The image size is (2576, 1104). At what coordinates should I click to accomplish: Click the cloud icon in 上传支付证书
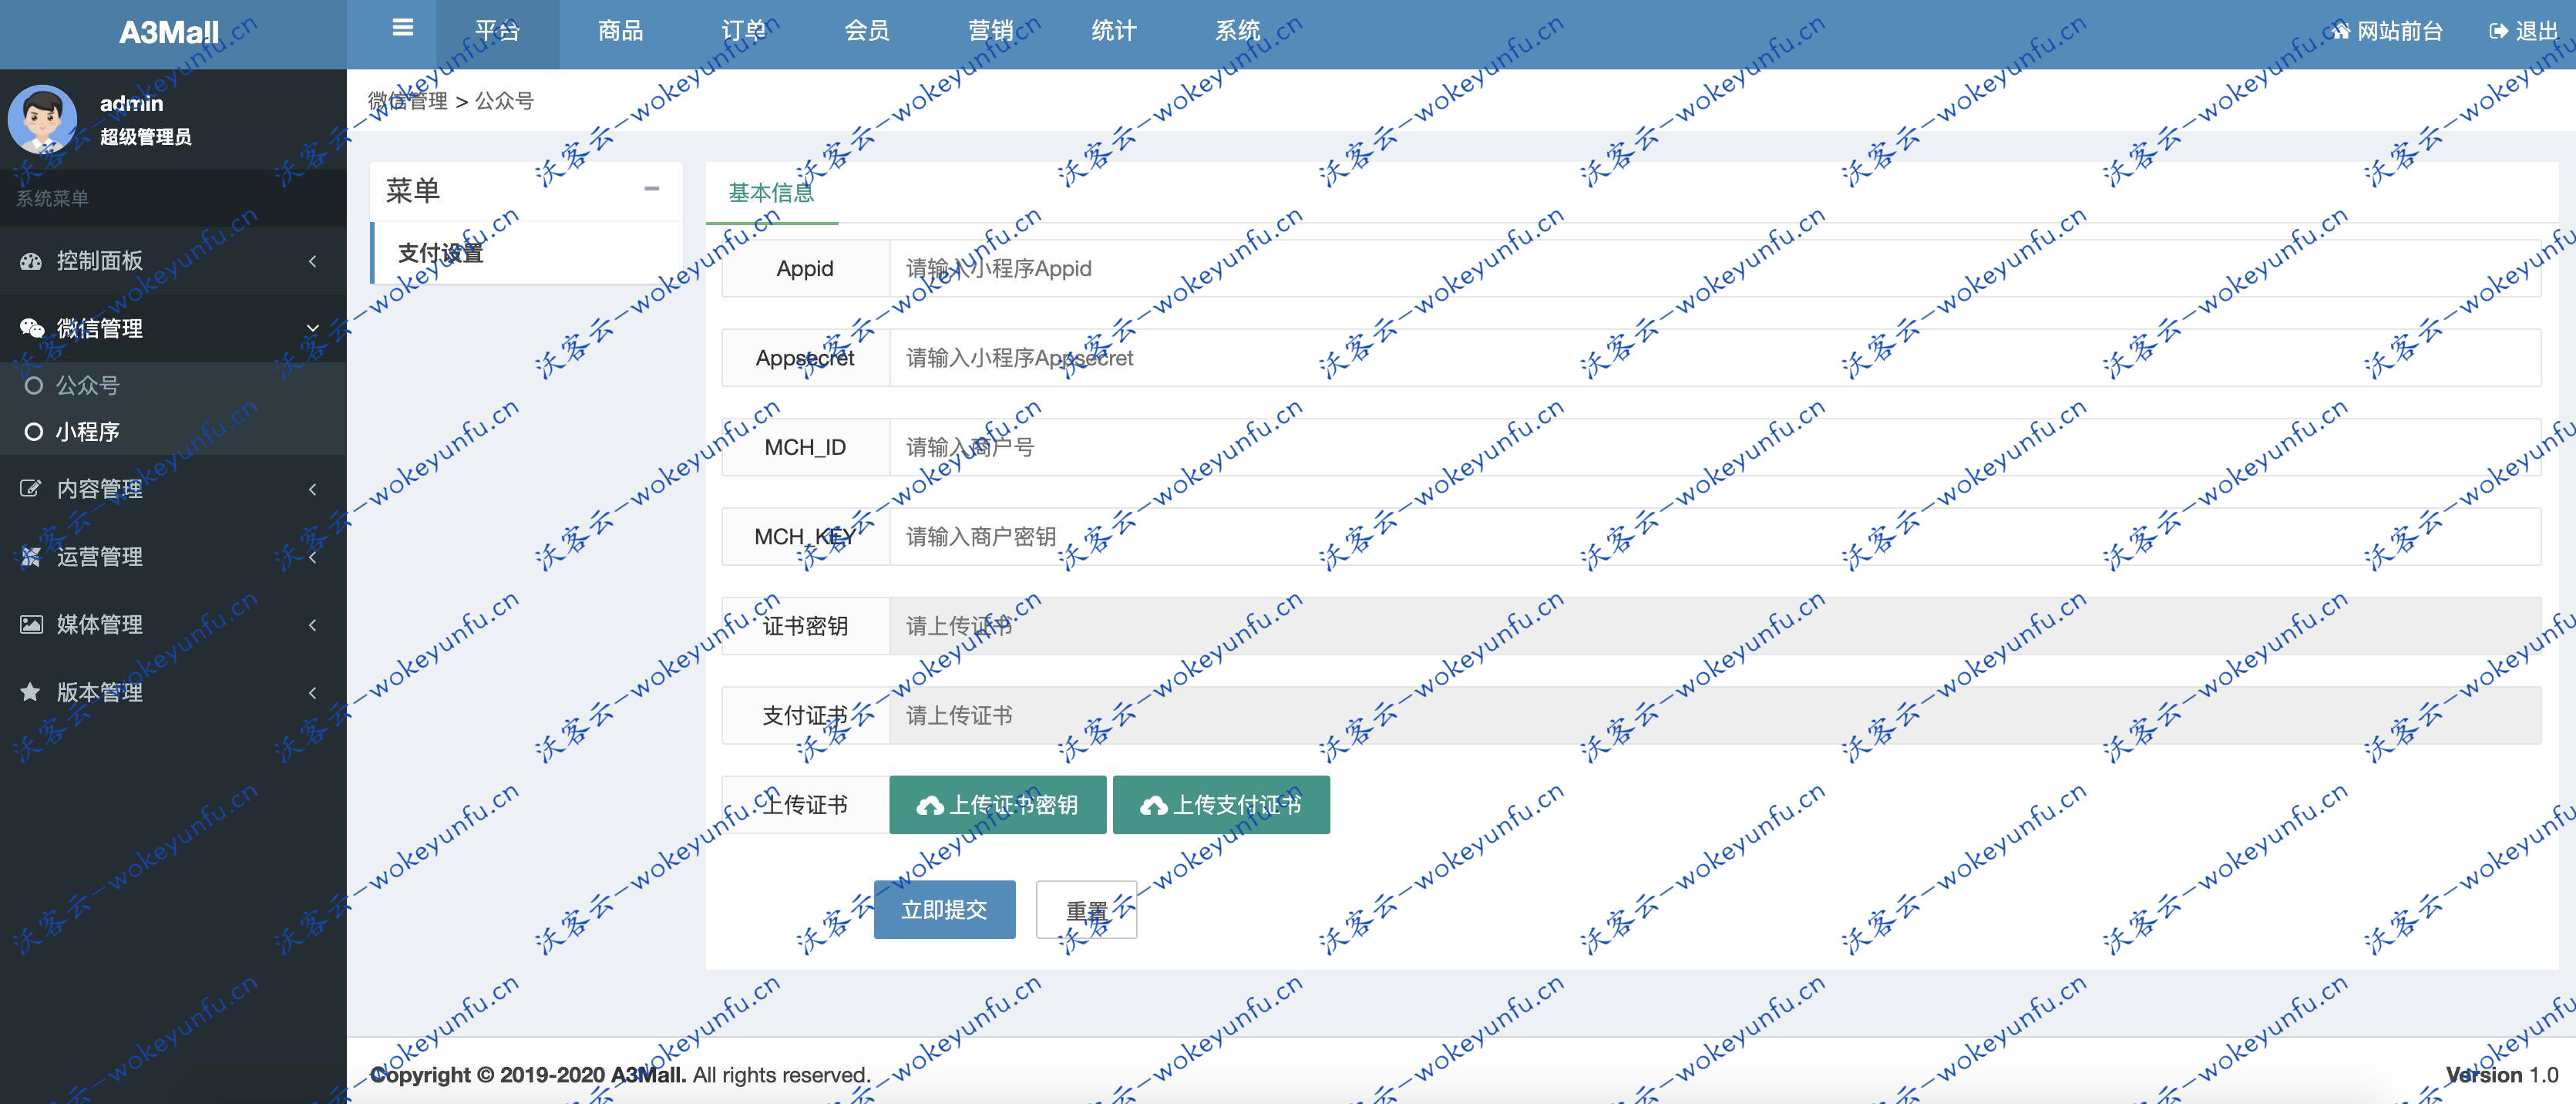point(1154,805)
